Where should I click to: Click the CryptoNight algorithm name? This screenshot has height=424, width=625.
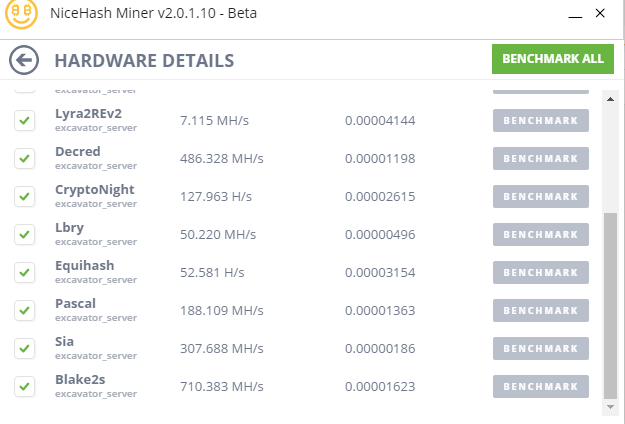94,190
